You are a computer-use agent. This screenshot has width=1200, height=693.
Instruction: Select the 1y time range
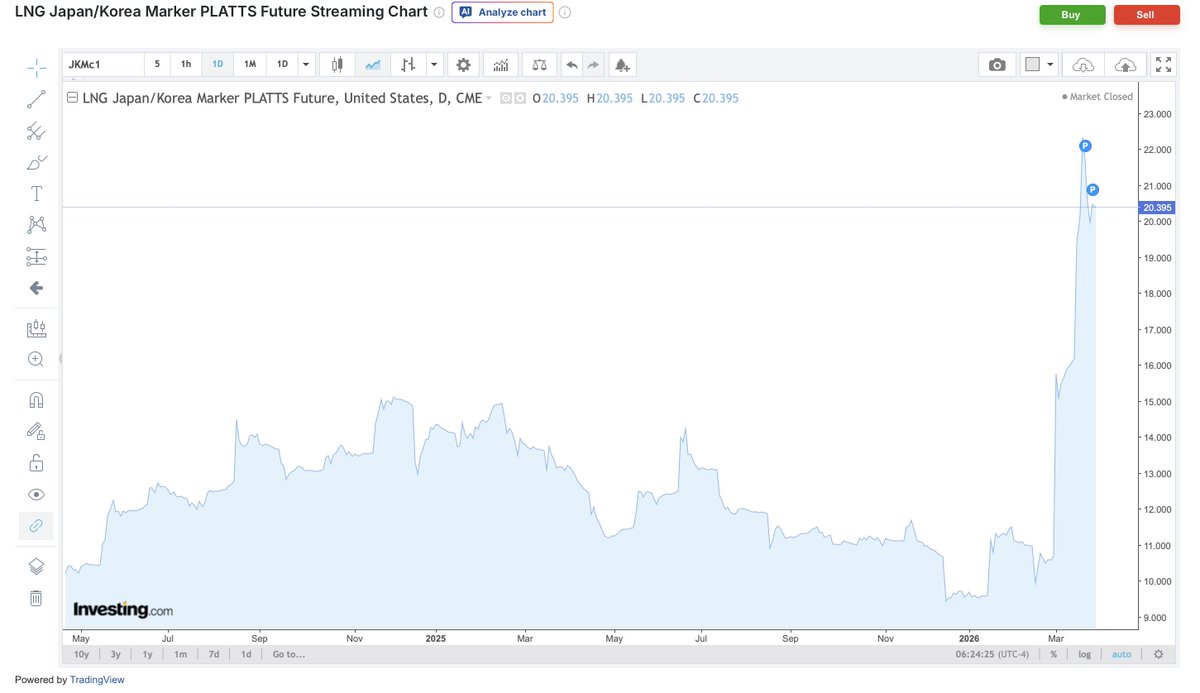tap(147, 654)
